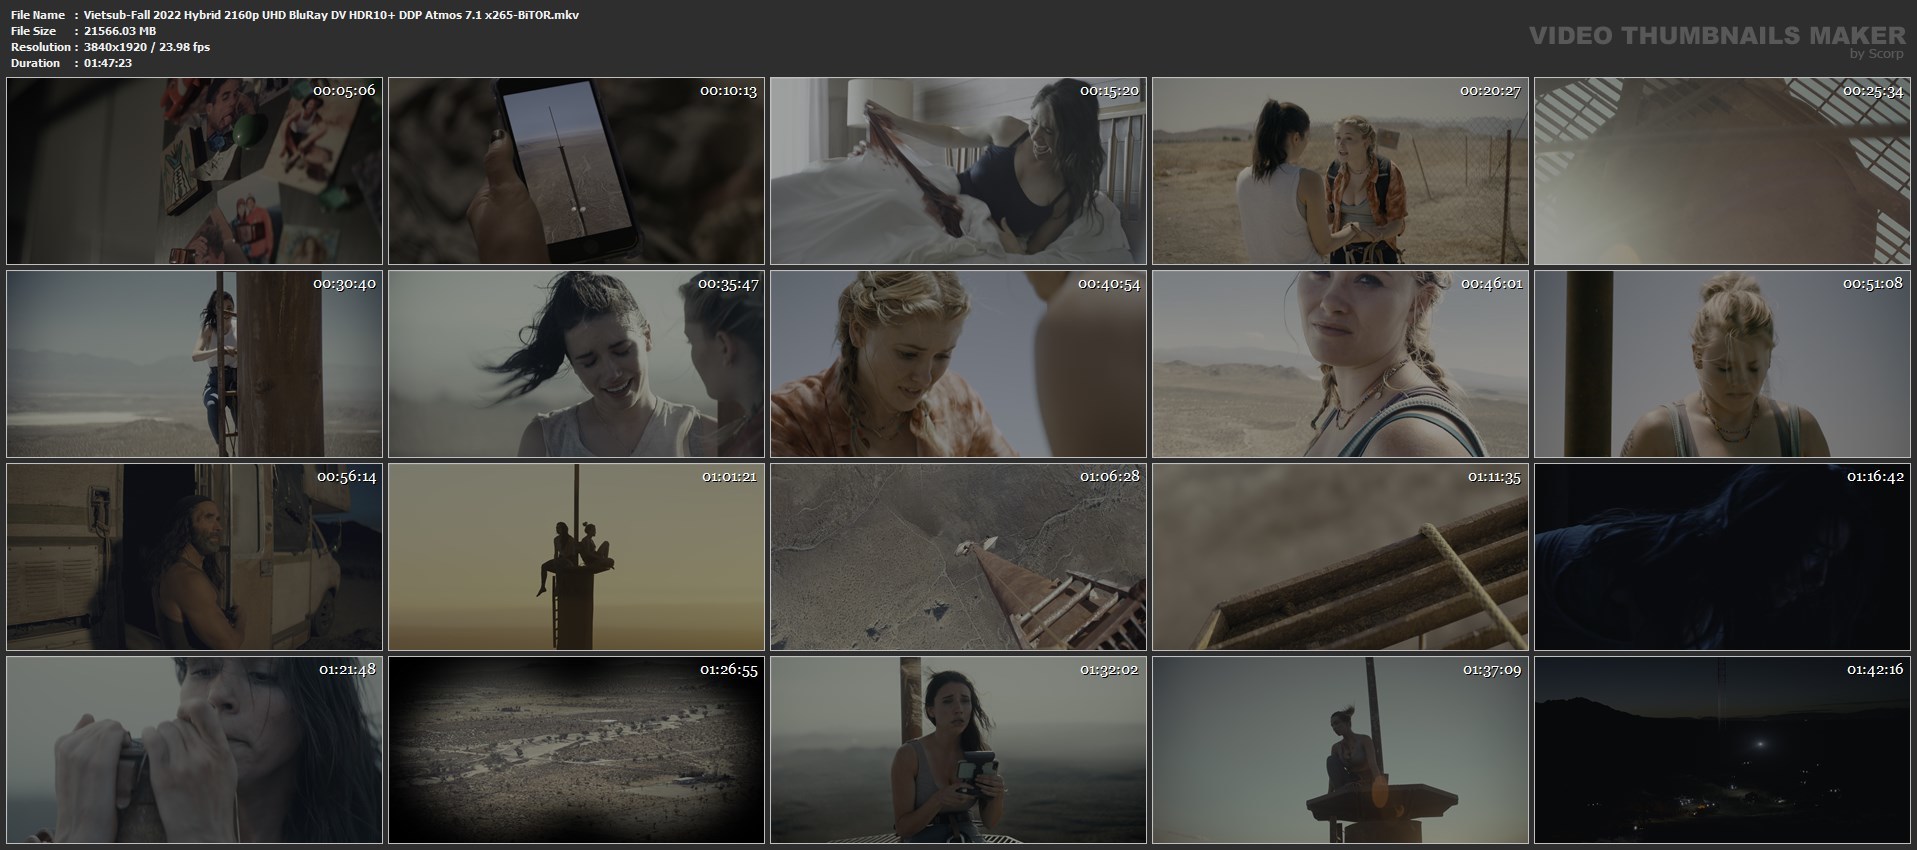Click the thumbnail at 01:32:02

958,750
